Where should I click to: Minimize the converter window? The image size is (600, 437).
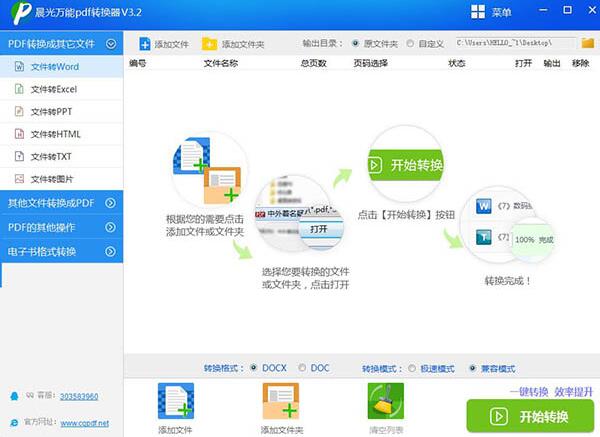[x=543, y=10]
